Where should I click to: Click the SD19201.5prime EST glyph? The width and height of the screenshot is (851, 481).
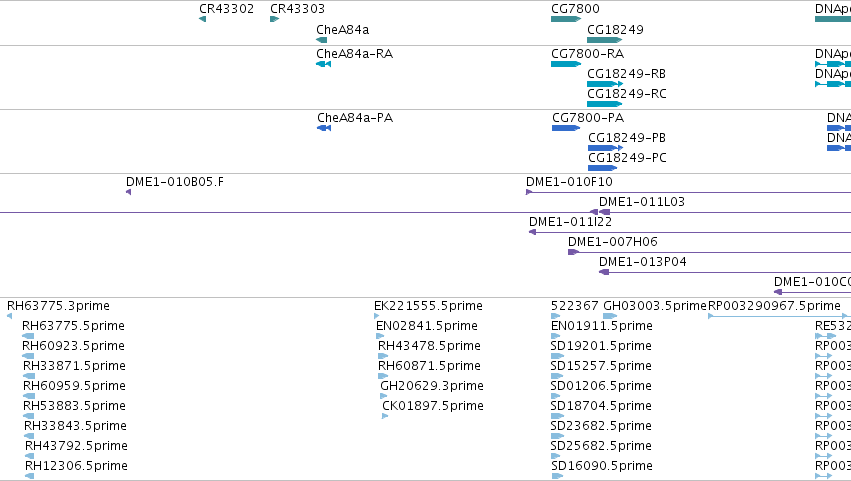tap(557, 357)
